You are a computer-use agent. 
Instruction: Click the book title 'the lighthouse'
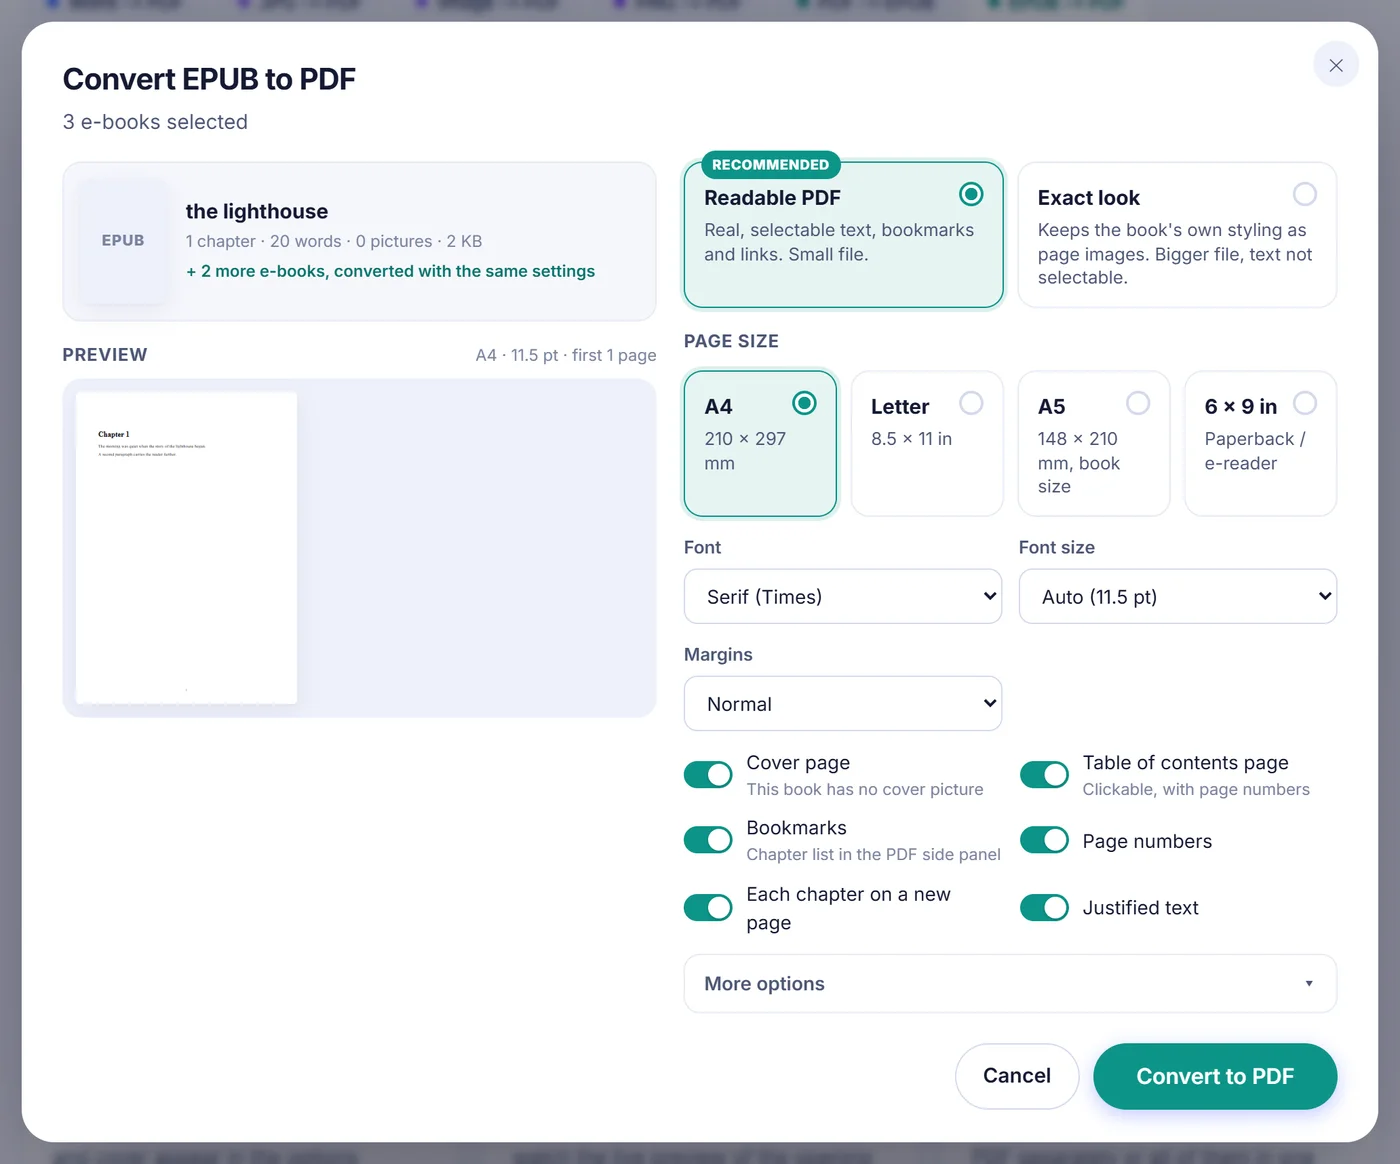[257, 211]
